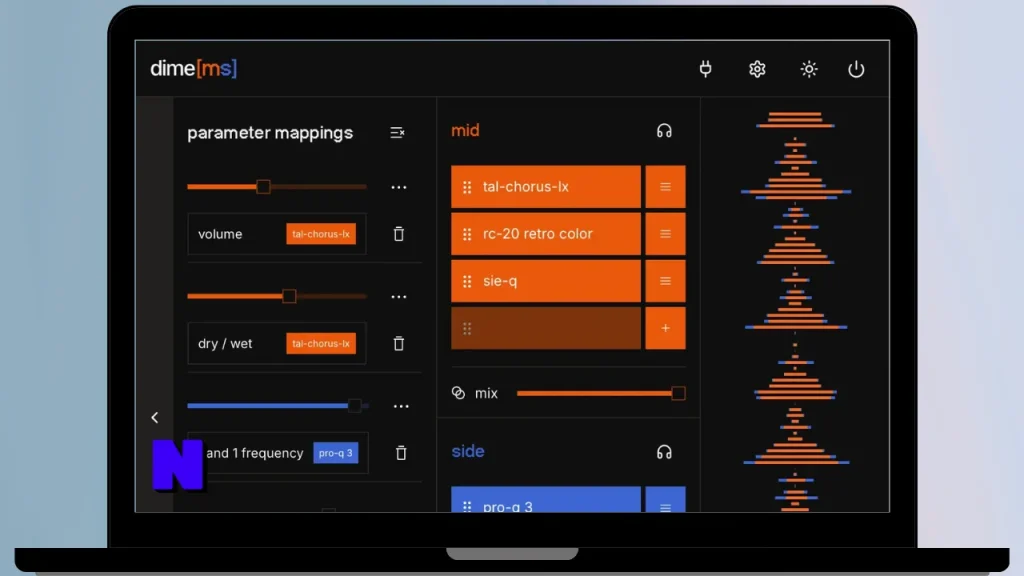The image size is (1024, 576).
Task: Click the volume parameter label
Action: (x=220, y=234)
